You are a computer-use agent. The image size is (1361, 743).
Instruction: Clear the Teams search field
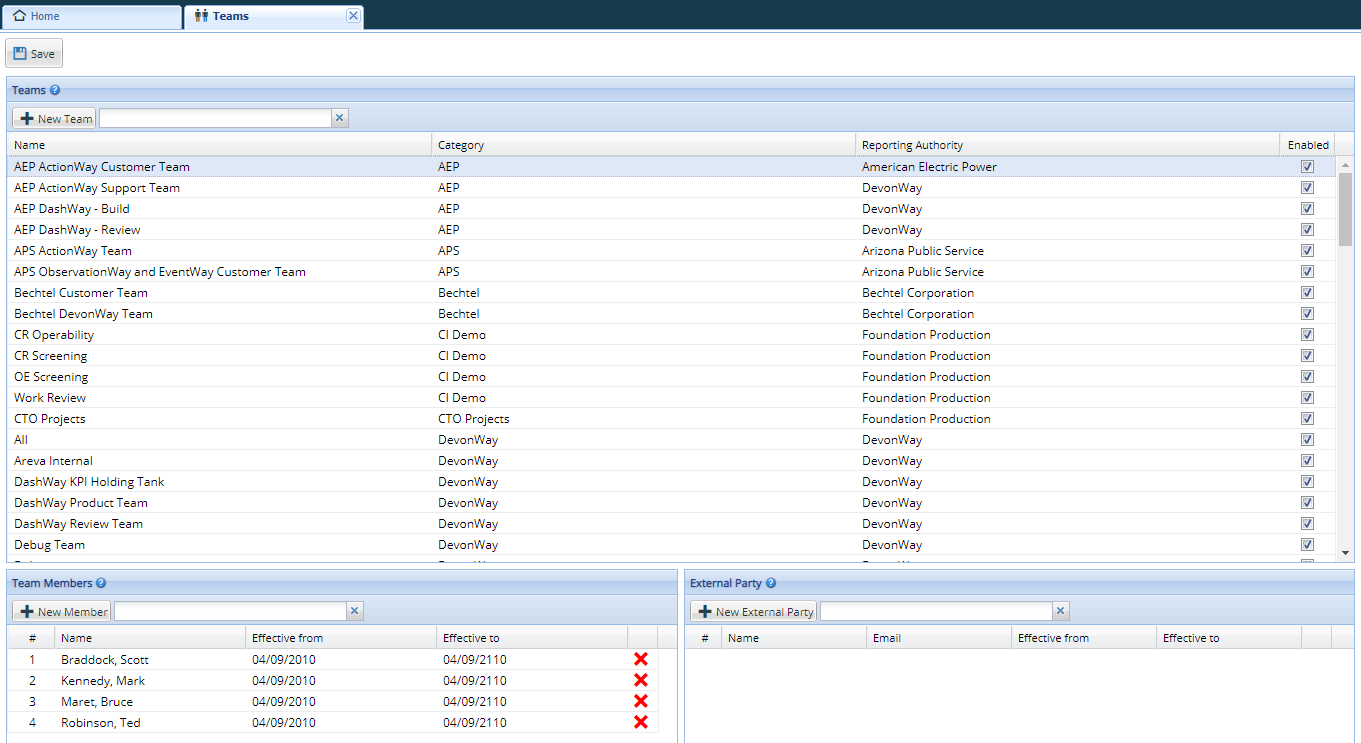339,118
